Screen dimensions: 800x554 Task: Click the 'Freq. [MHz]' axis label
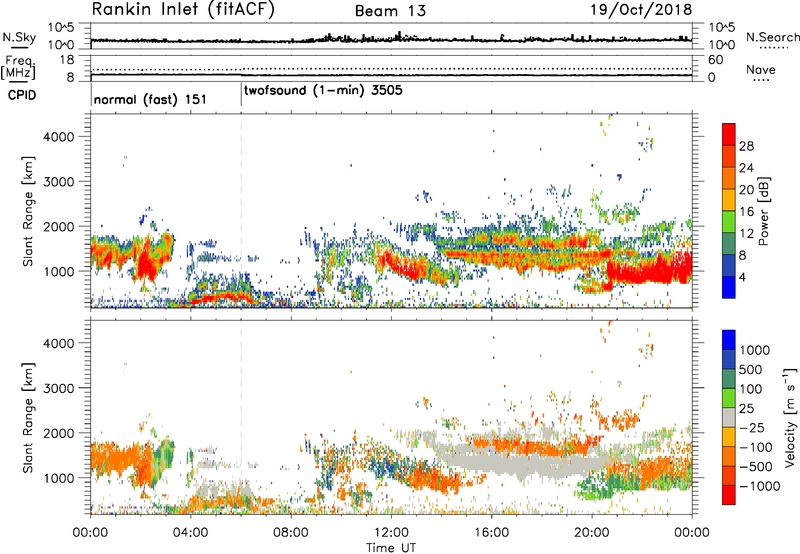[18, 68]
